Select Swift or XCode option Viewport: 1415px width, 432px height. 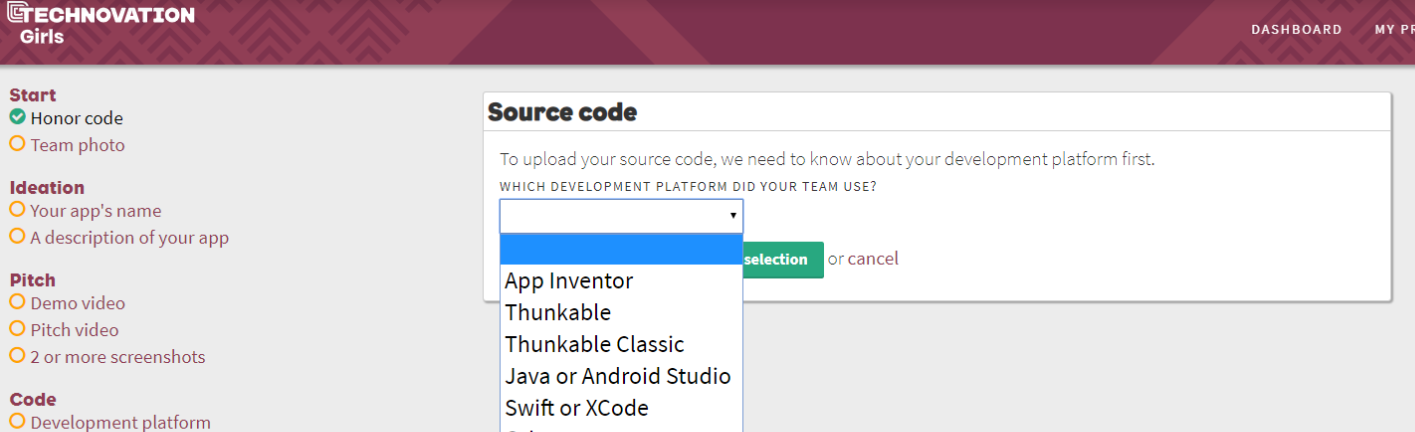click(576, 408)
